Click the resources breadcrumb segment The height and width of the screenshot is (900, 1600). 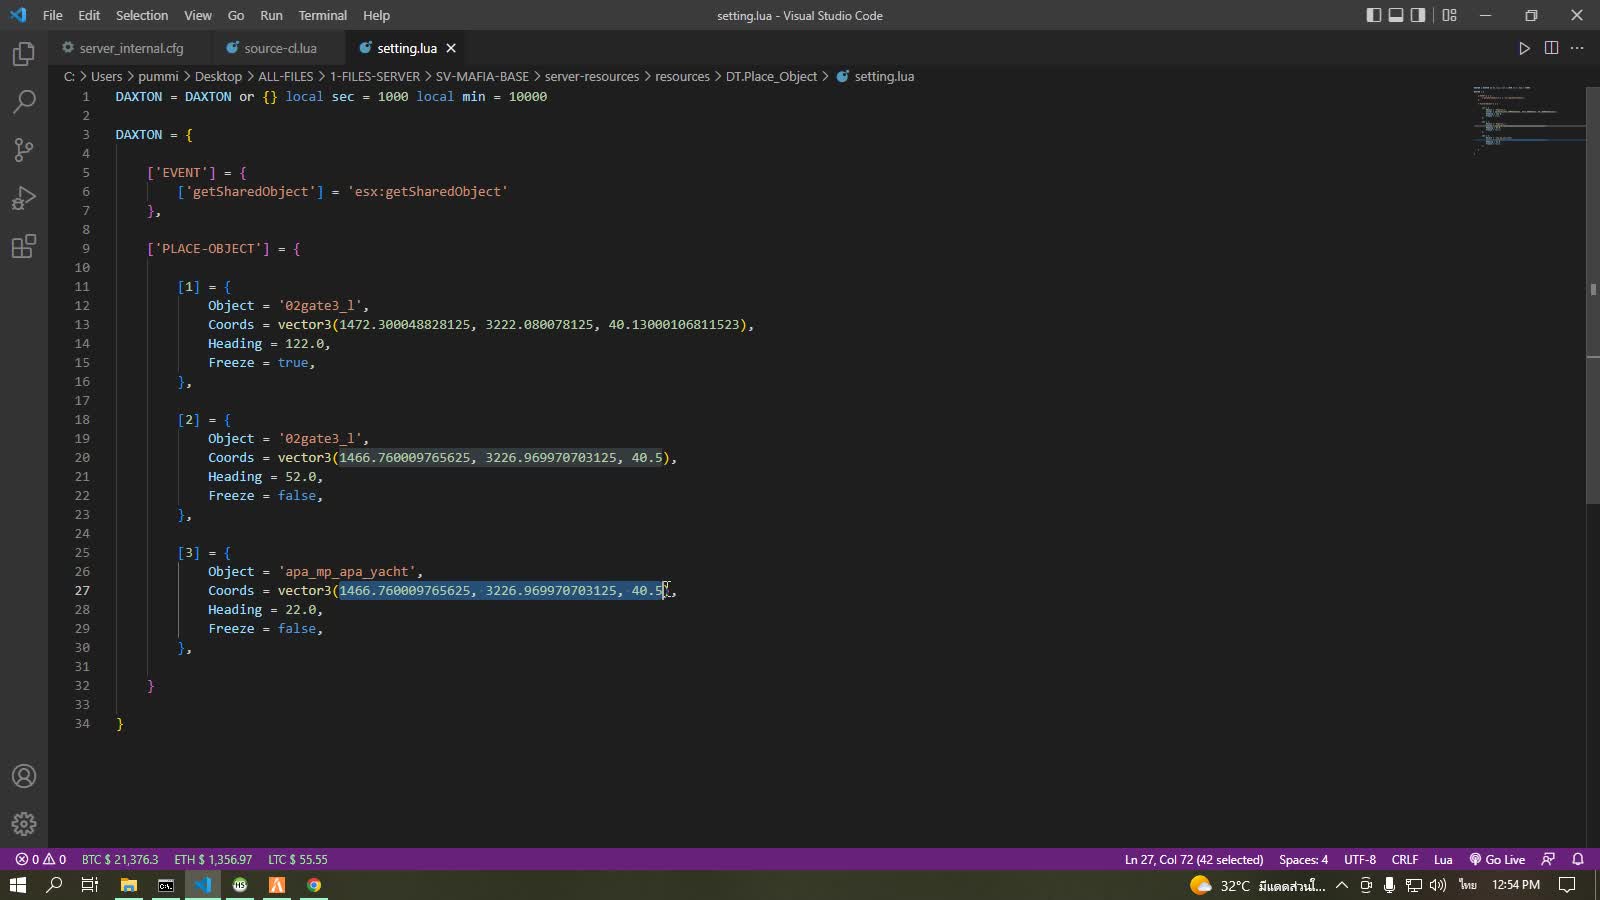(682, 76)
